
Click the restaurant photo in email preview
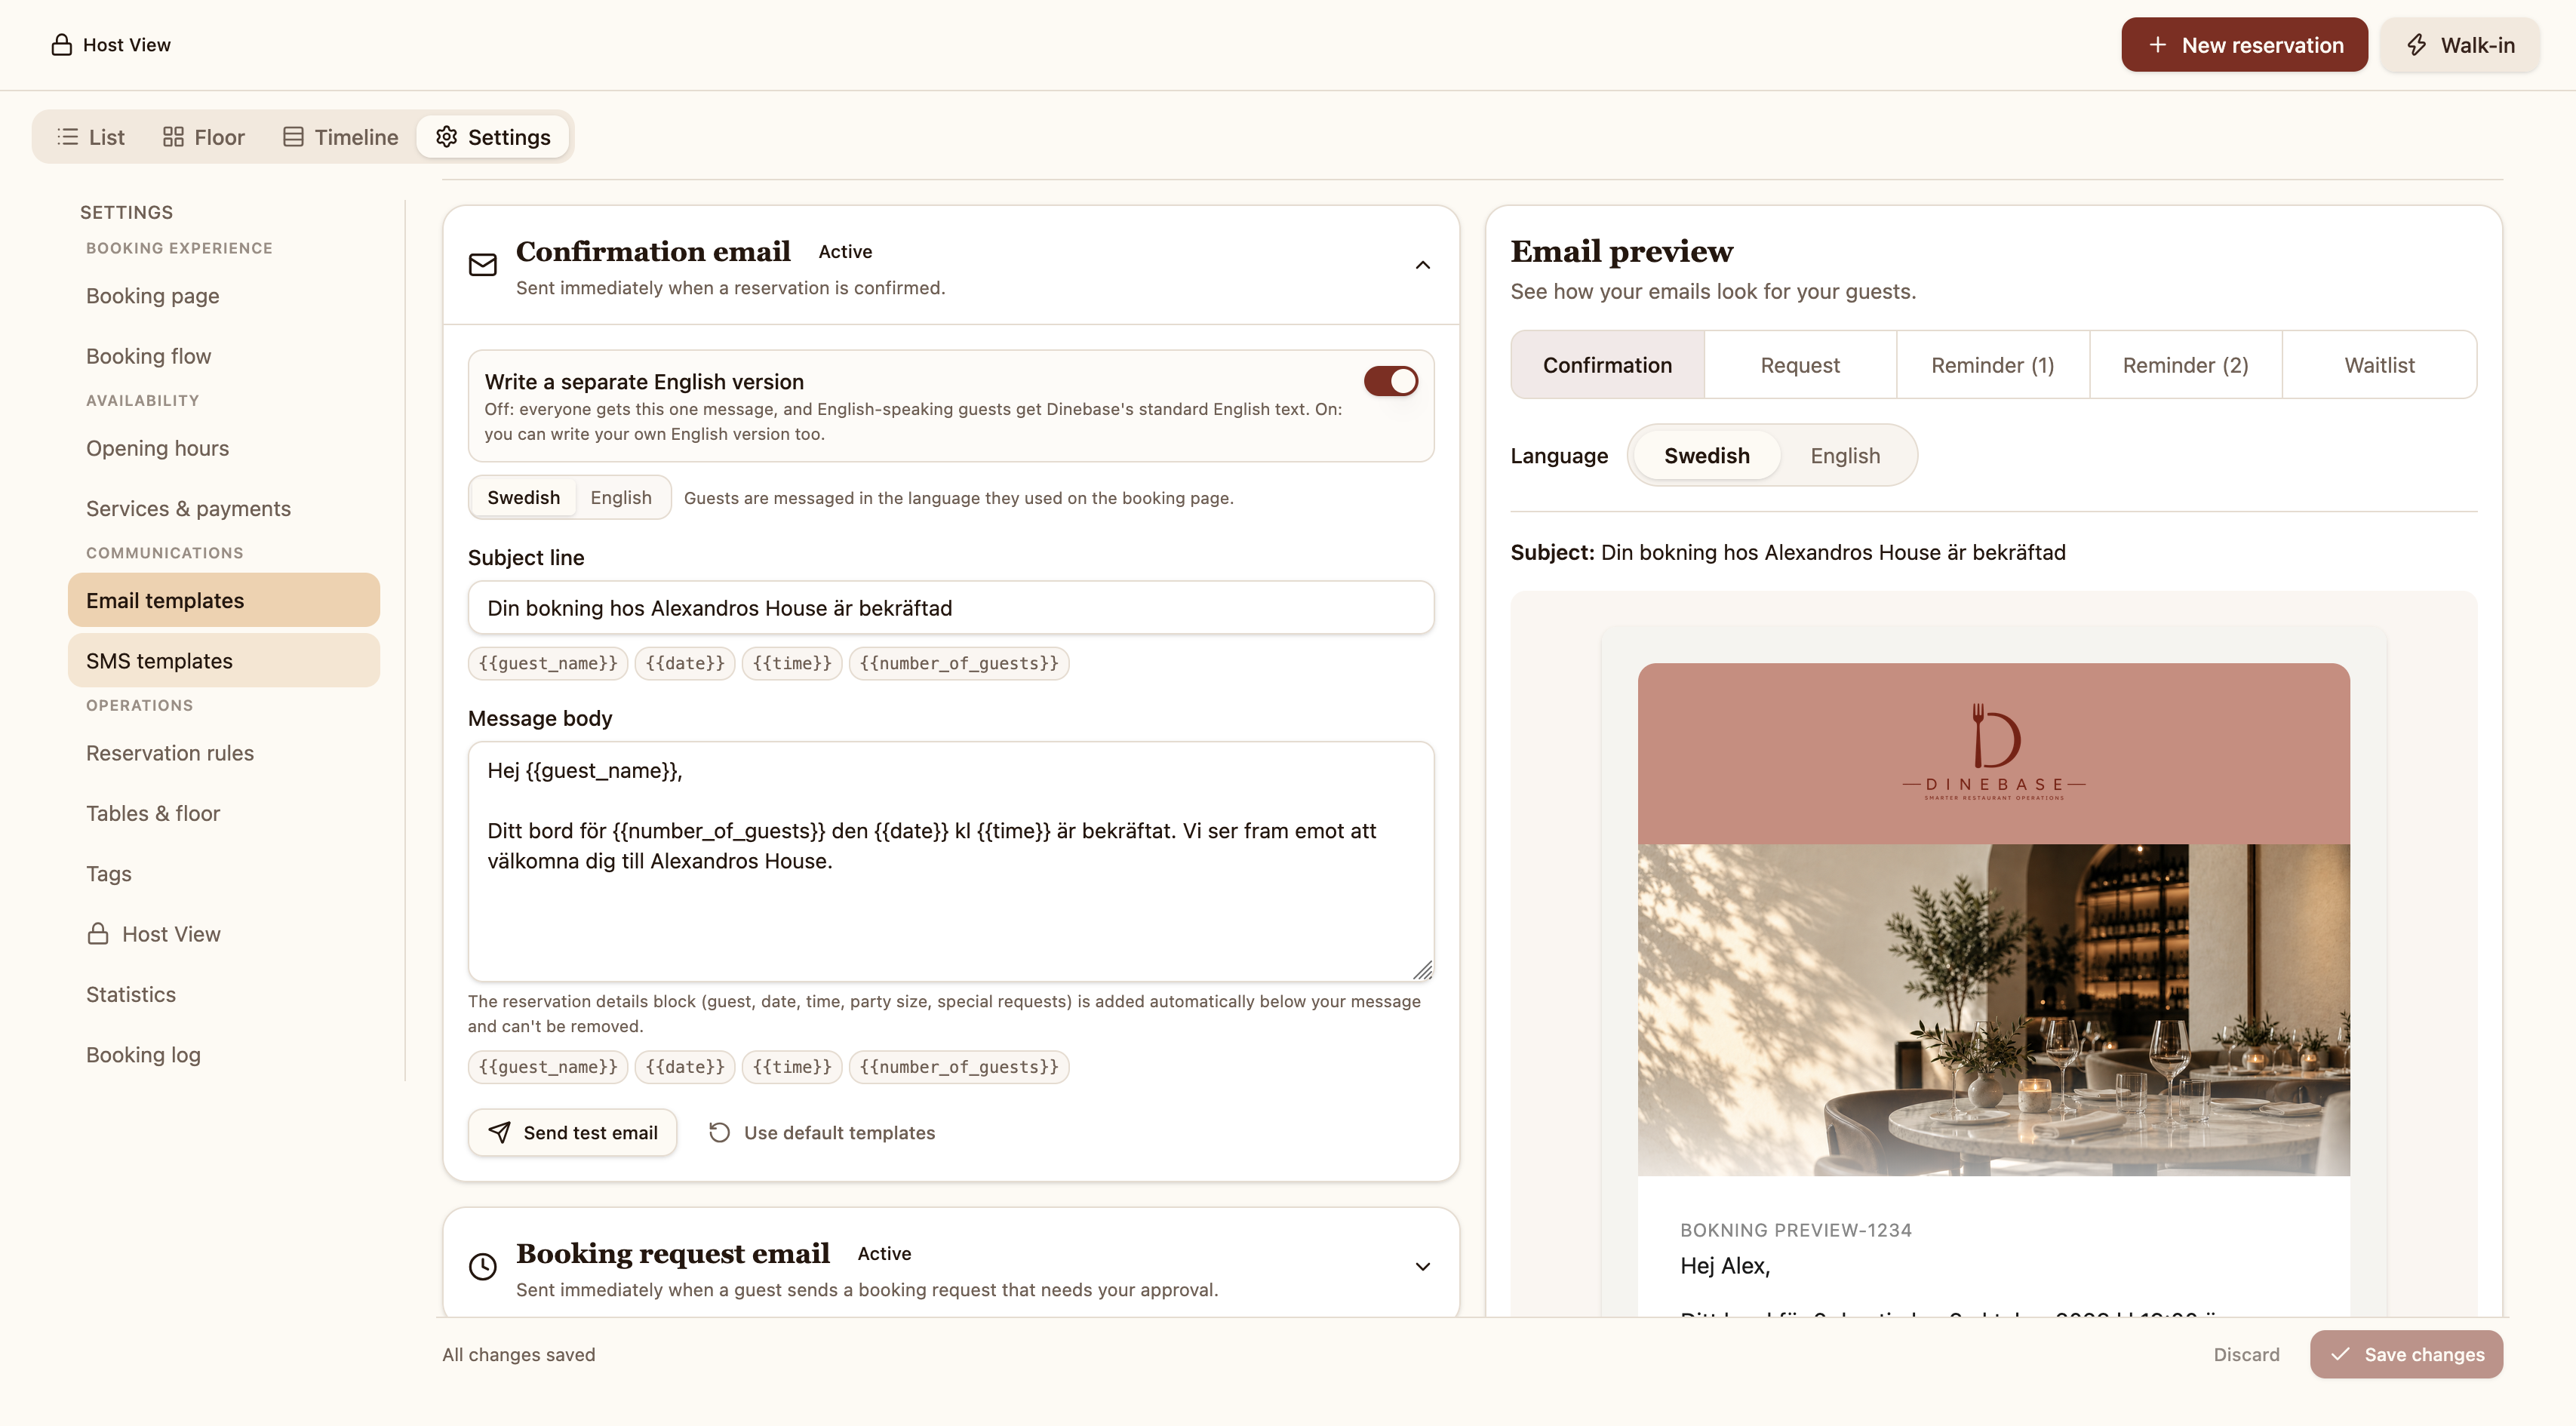[1993, 1010]
